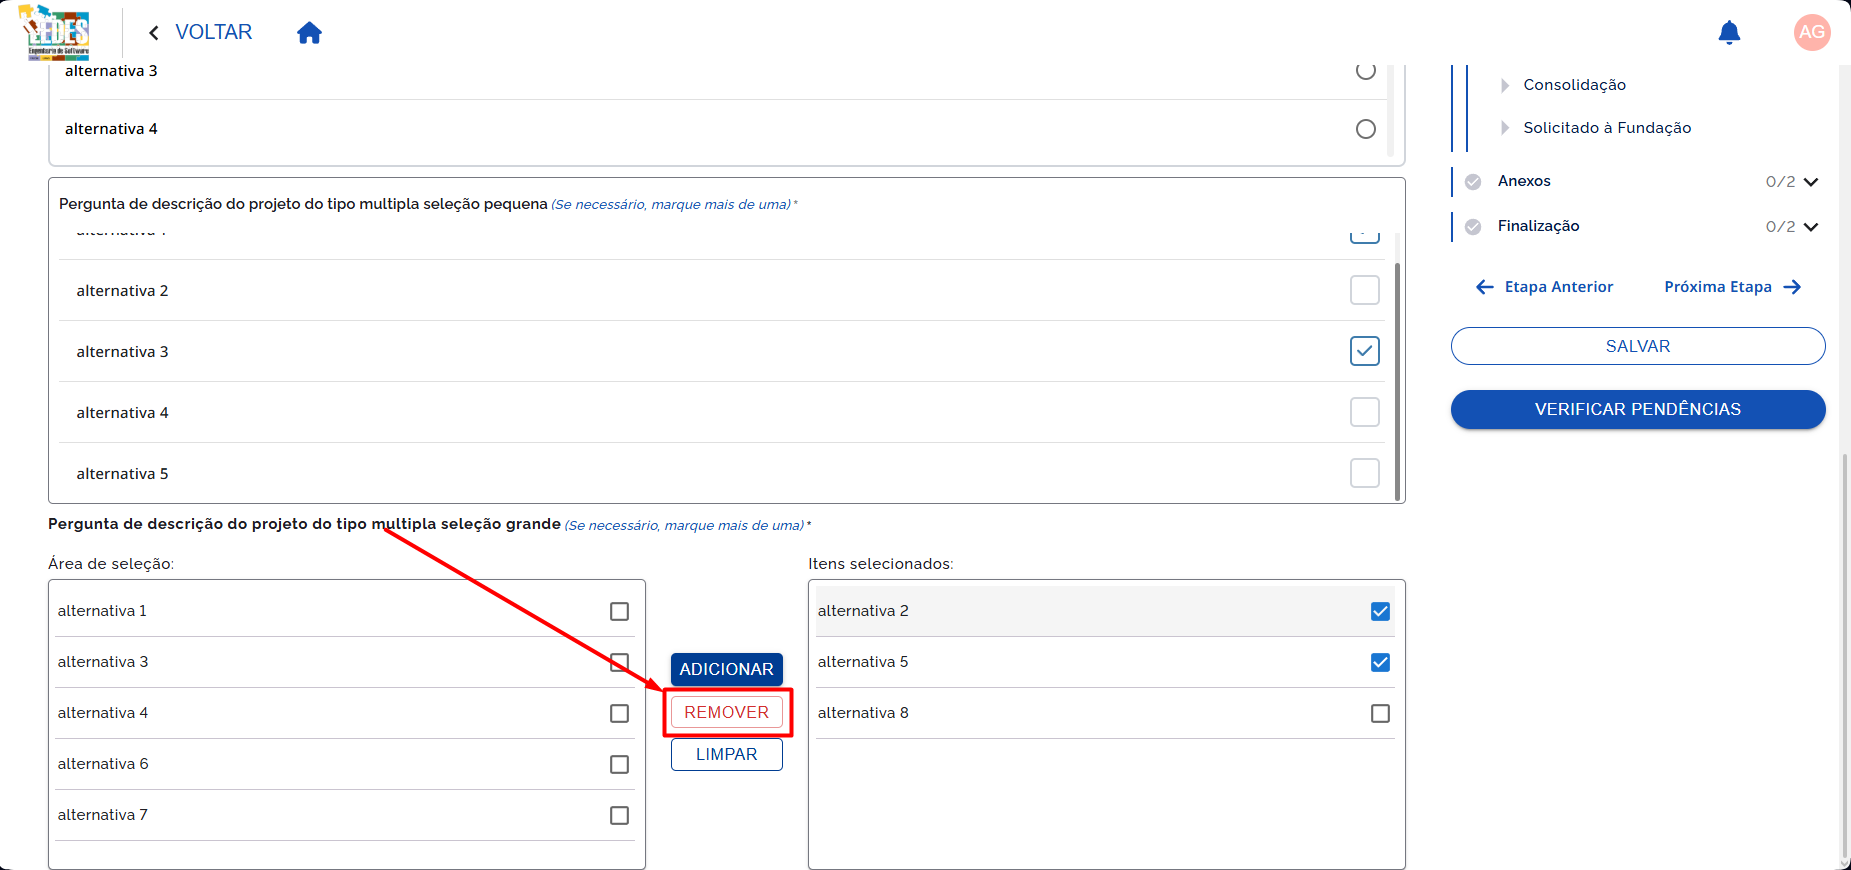Go back using VOLTAR
This screenshot has height=870, width=1851.
point(214,32)
